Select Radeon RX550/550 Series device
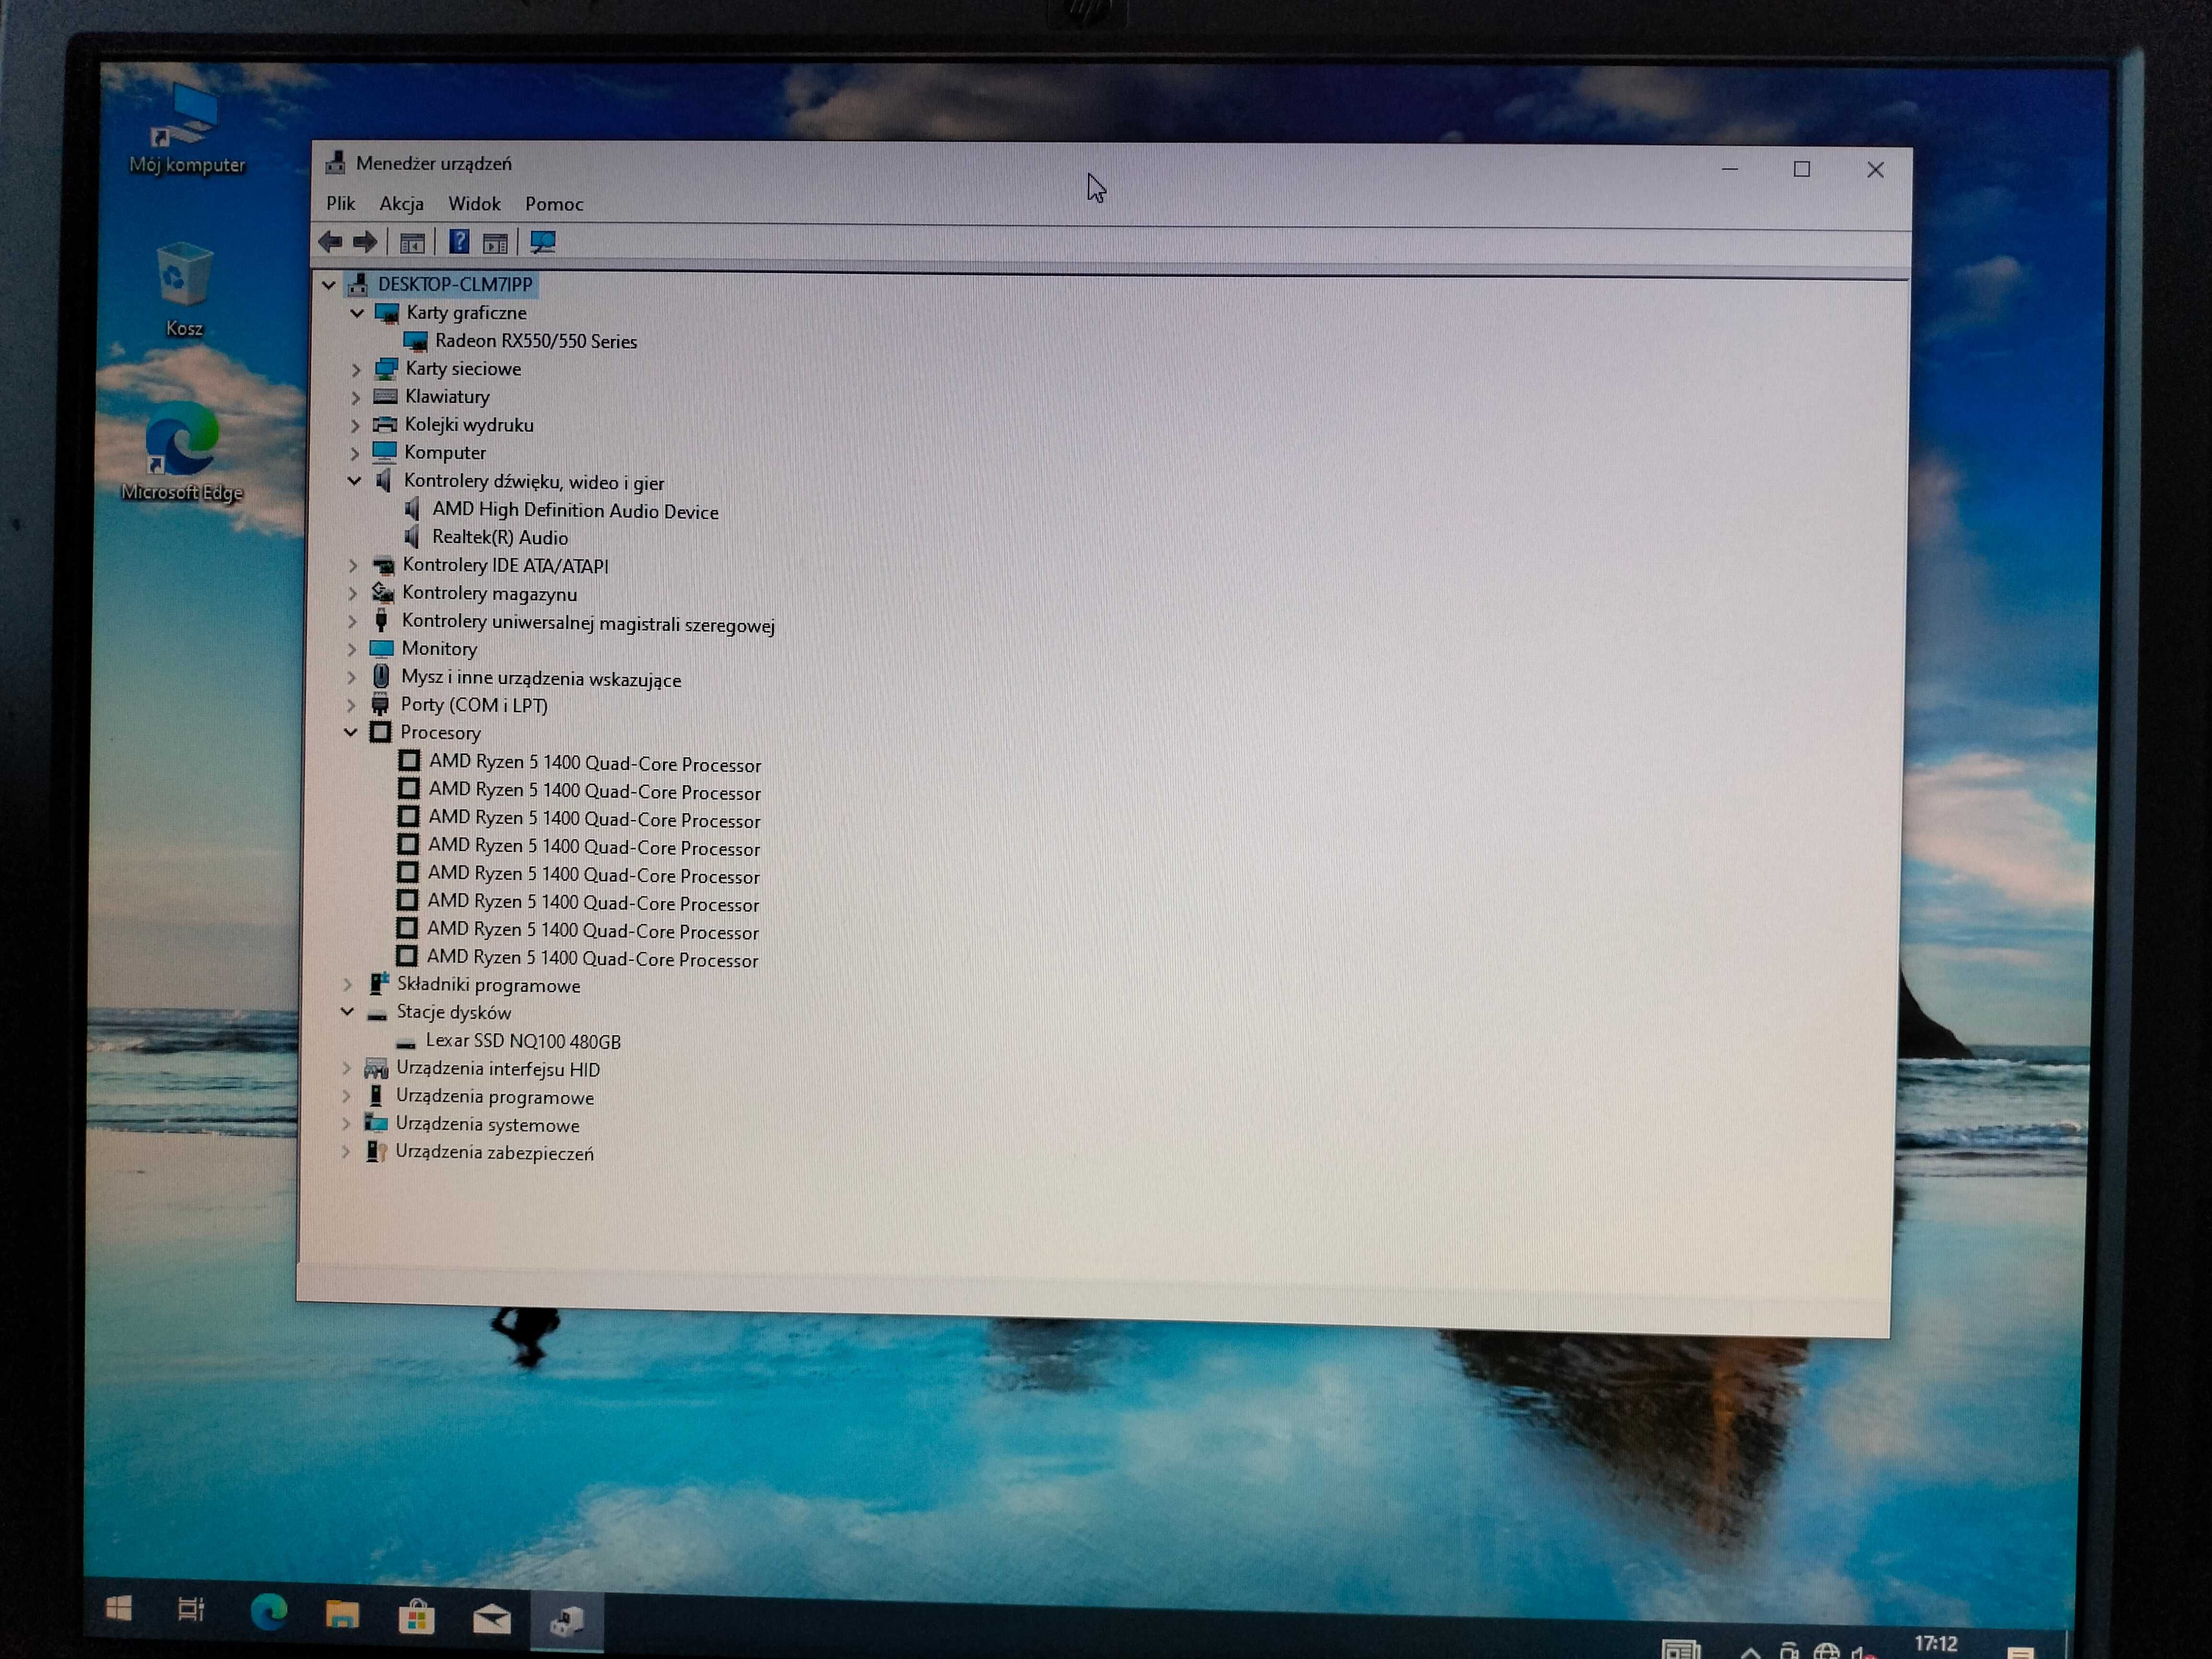The height and width of the screenshot is (1659, 2212). coord(536,341)
